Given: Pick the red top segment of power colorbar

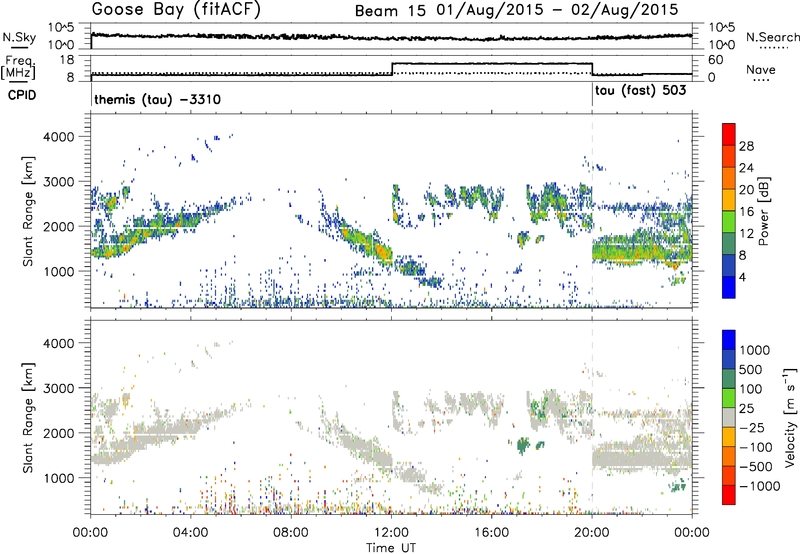Looking at the screenshot, I should pyautogui.click(x=729, y=134).
